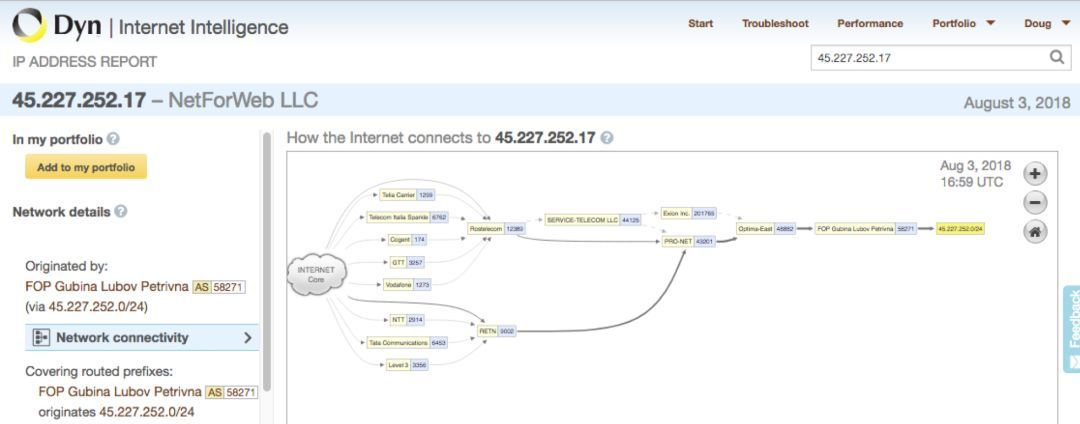Open the 45.227.252.0/24 originates prefix link

pos(147,412)
